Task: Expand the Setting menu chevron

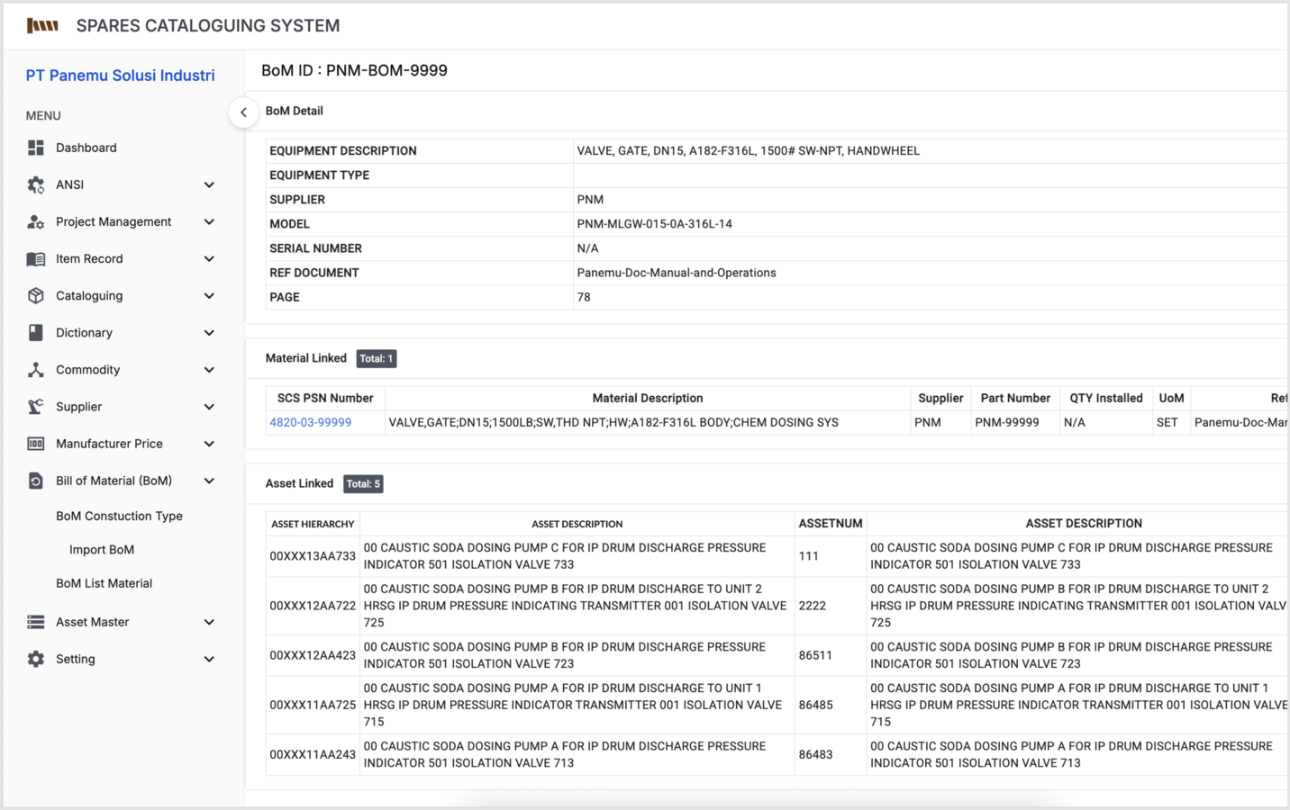Action: click(209, 659)
